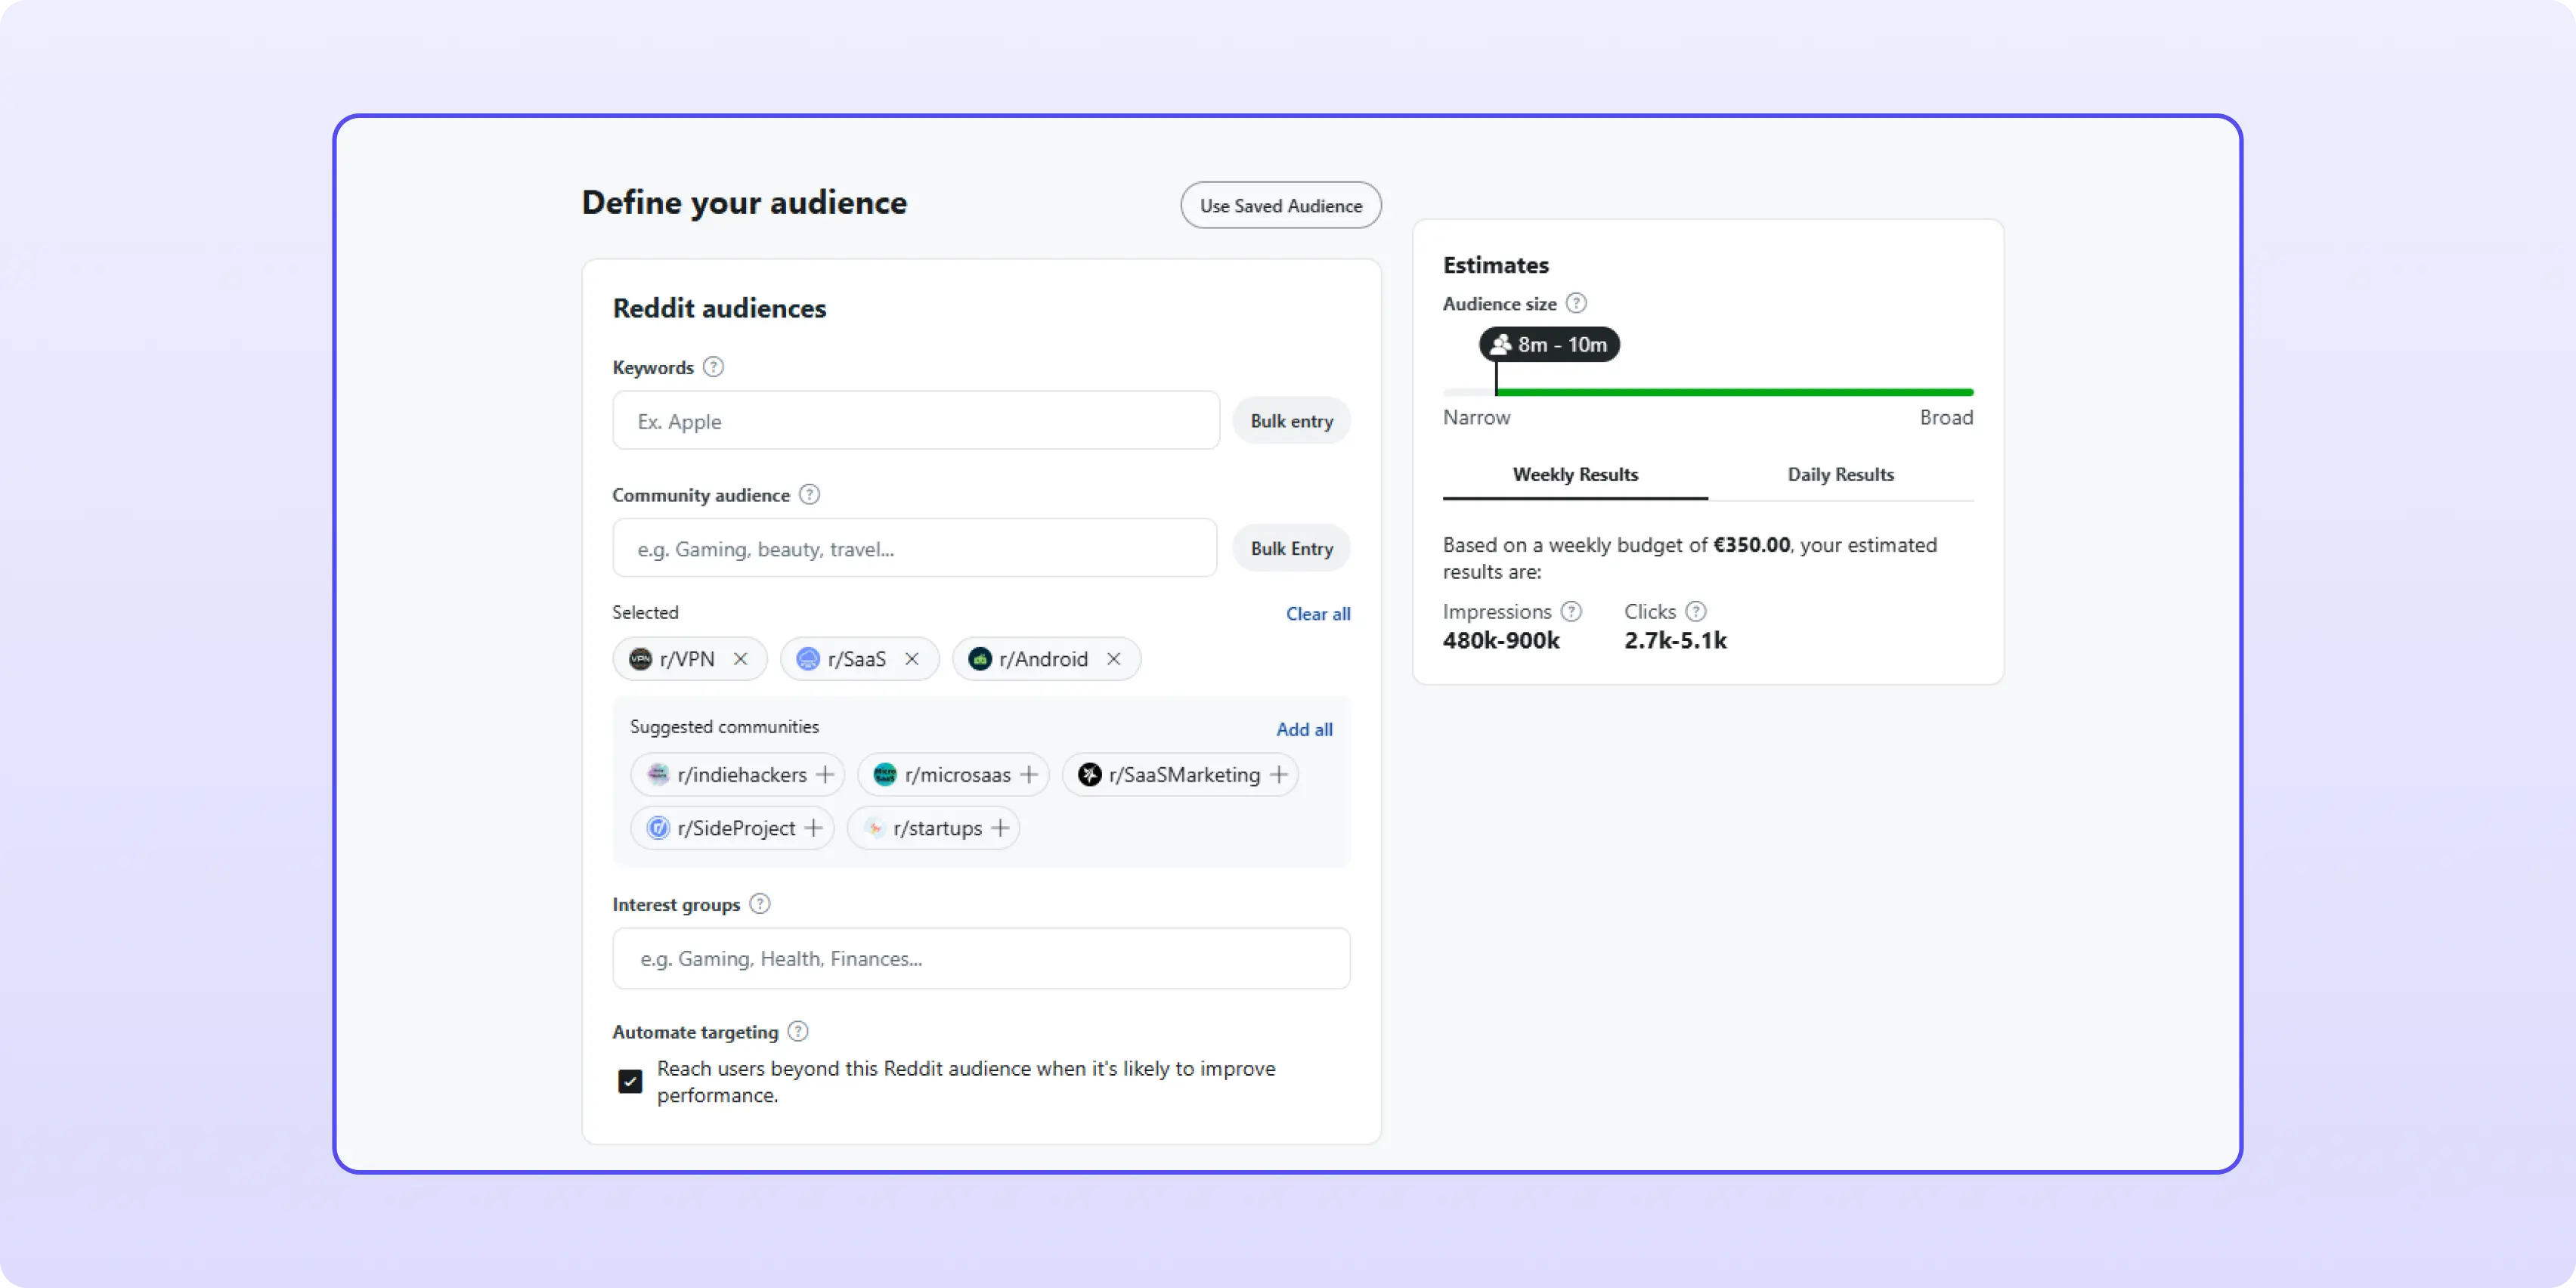
Task: Click the r/SaaSMarketing suggested chip label
Action: 1184,775
